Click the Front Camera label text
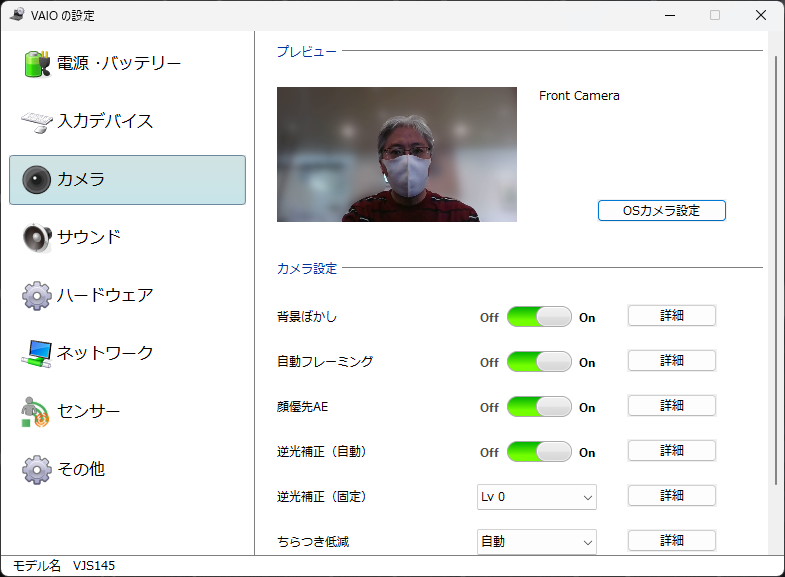Image resolution: width=785 pixels, height=577 pixels. pos(579,96)
